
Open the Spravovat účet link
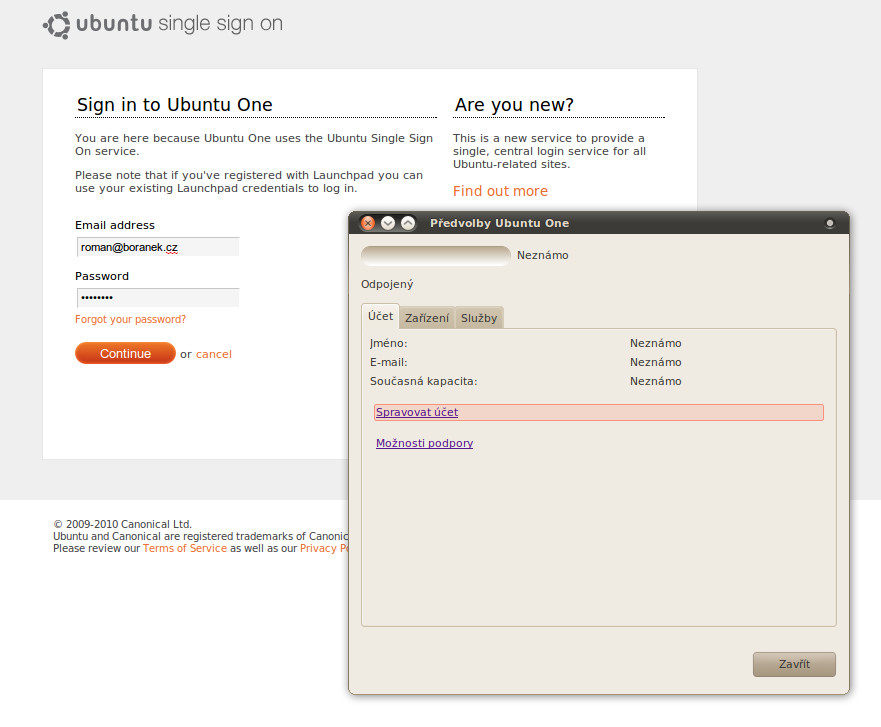pyautogui.click(x=417, y=412)
